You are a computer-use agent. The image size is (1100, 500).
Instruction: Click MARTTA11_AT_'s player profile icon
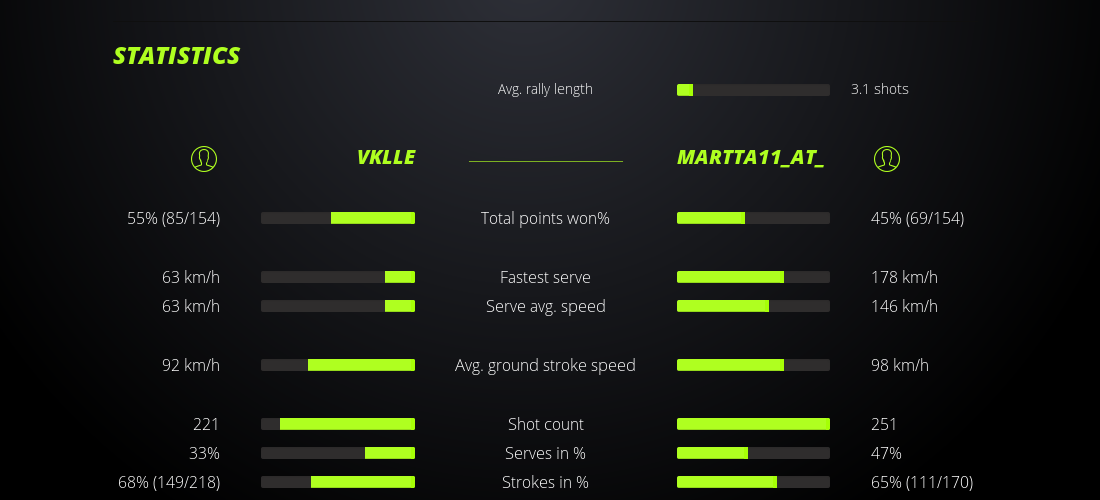pos(887,158)
